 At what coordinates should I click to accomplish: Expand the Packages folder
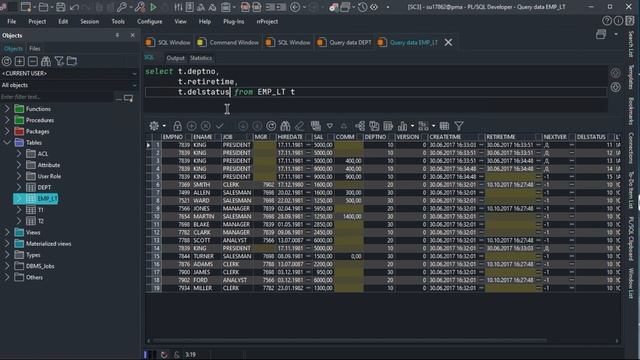tap(7, 131)
